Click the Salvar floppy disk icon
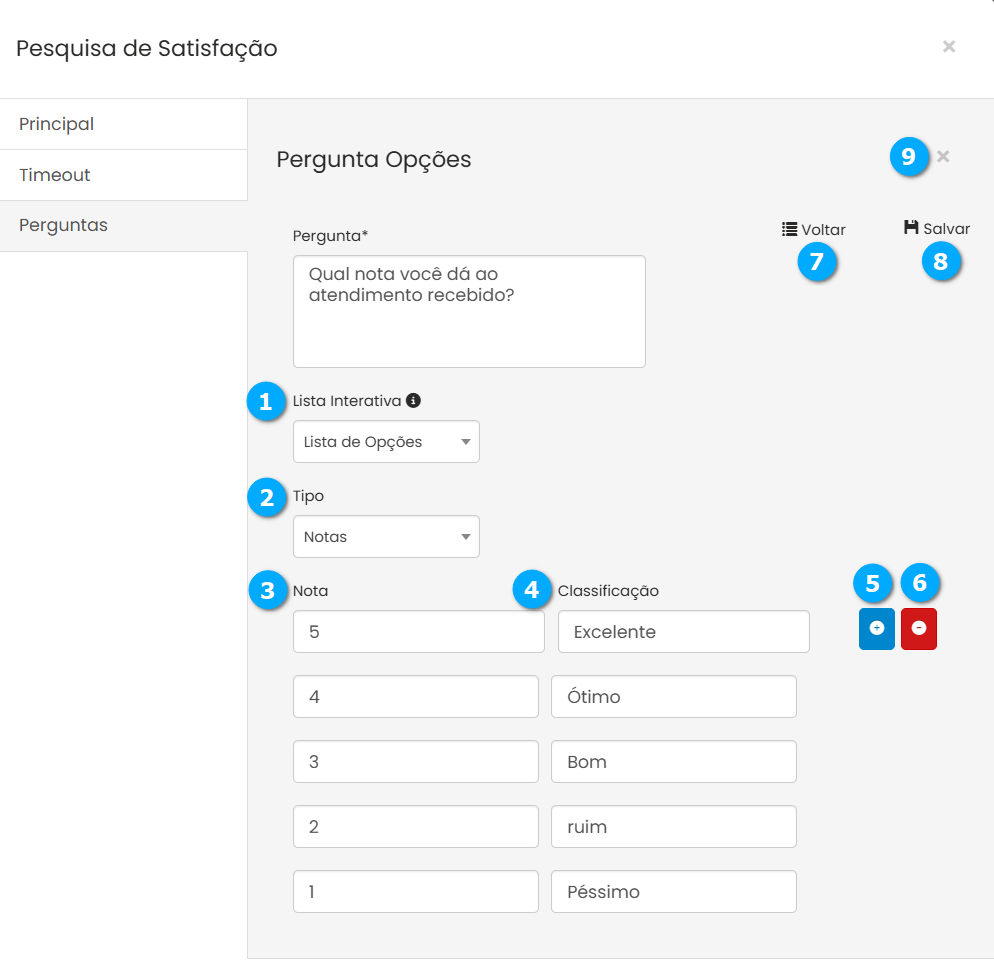 point(911,228)
